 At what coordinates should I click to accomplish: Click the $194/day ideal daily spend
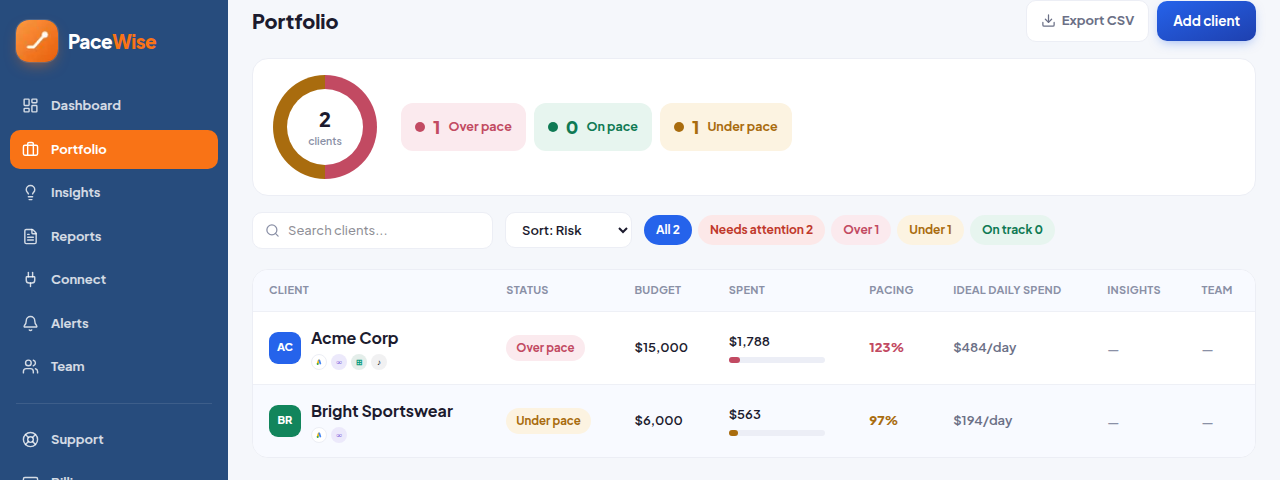coord(983,421)
